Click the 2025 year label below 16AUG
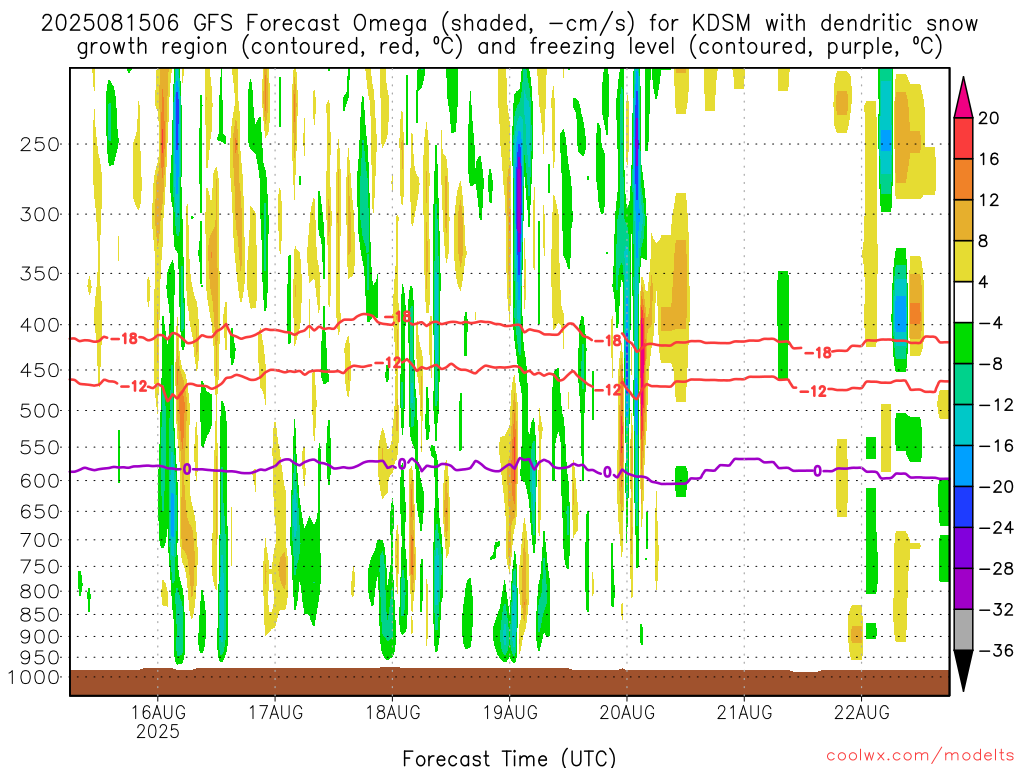 [x=158, y=731]
